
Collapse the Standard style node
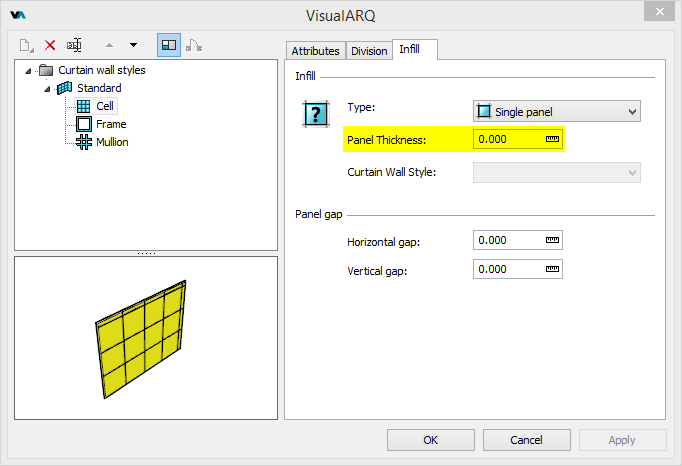click(47, 89)
